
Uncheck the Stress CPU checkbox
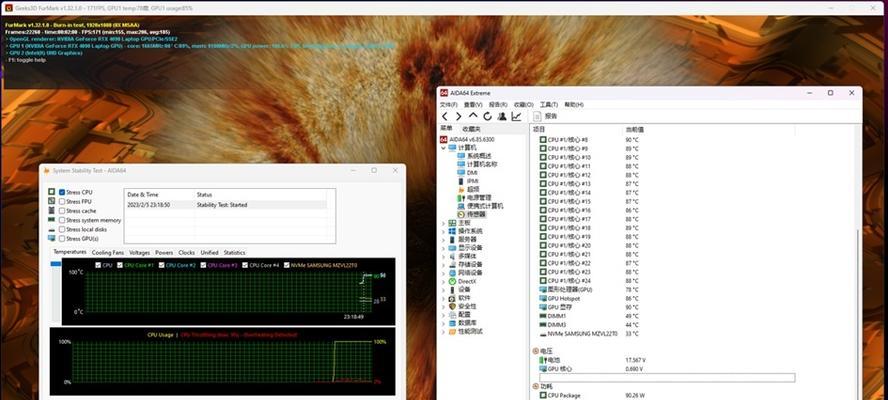(x=62, y=192)
